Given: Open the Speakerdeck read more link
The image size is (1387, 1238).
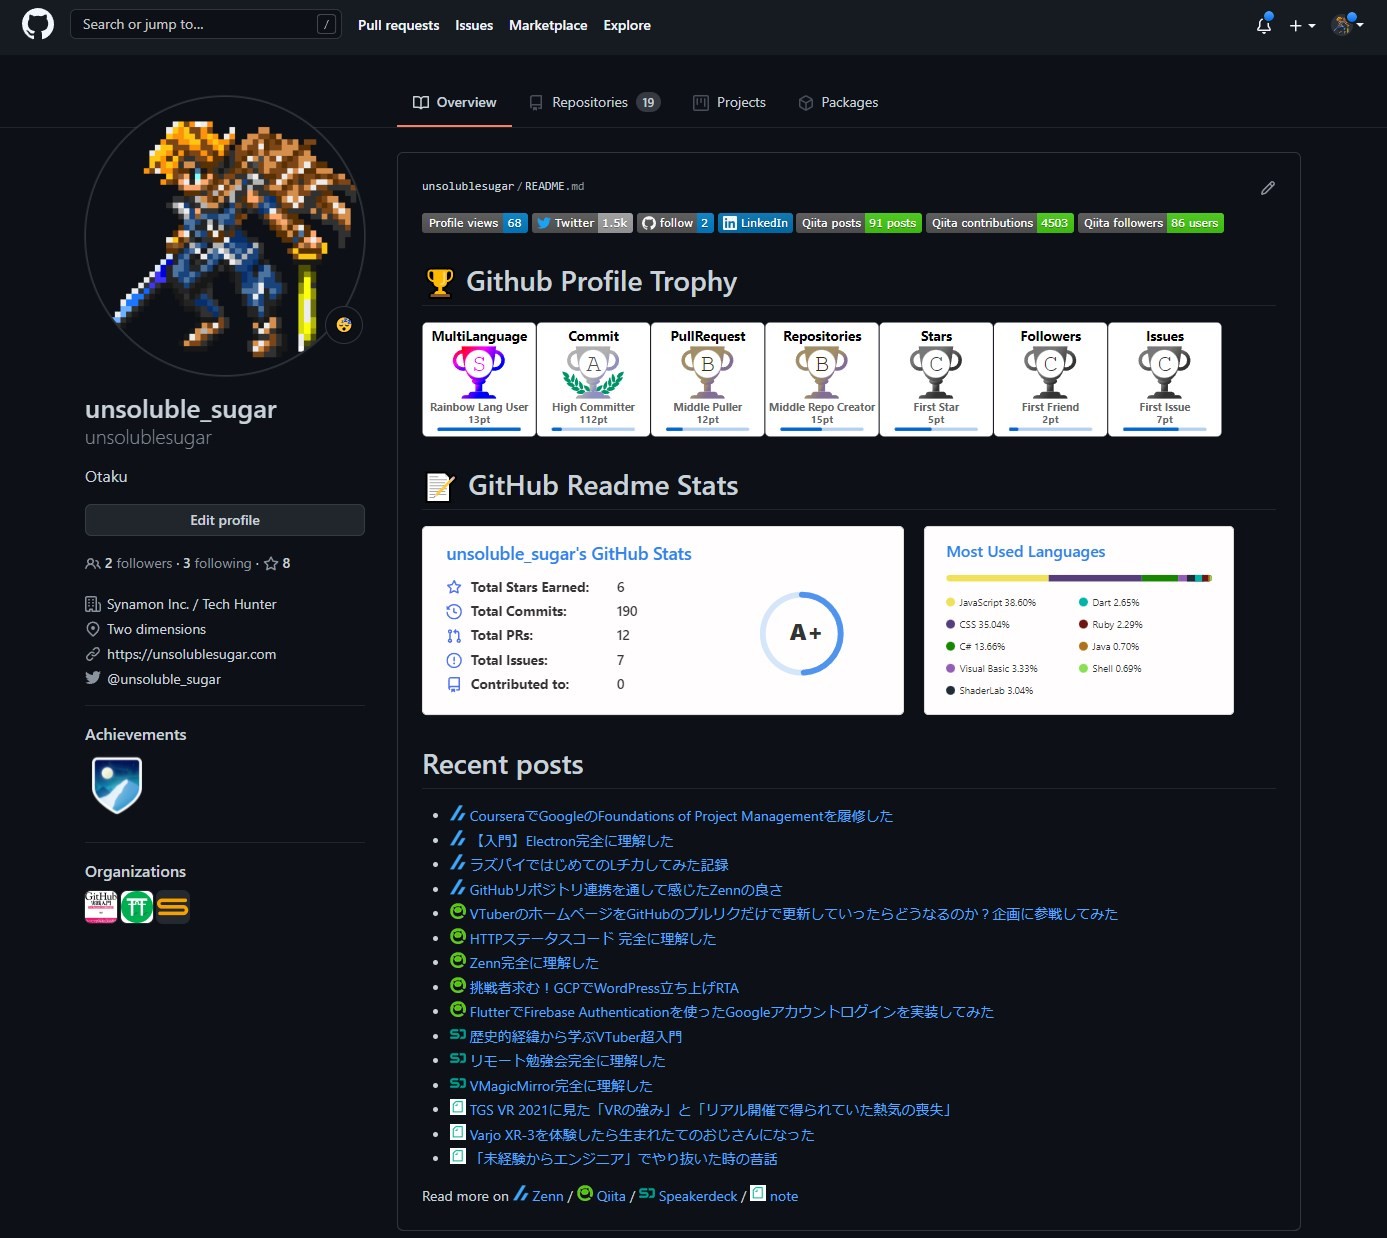Looking at the screenshot, I should (x=698, y=1196).
